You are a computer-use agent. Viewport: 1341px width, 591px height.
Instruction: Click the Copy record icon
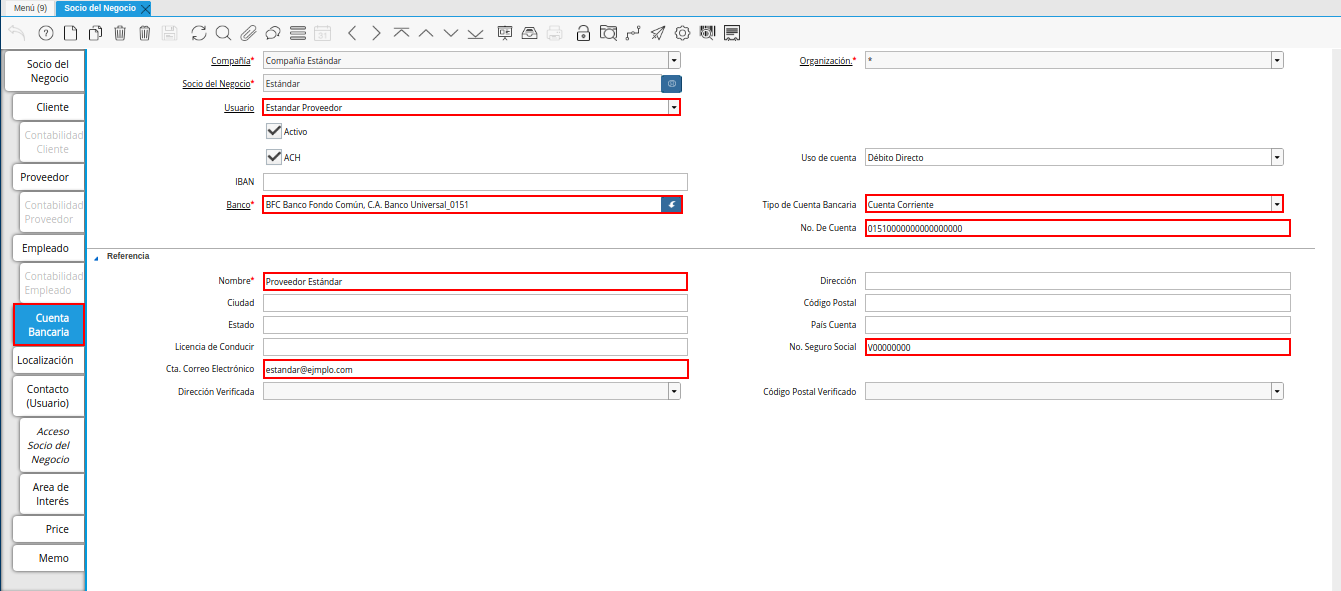tap(95, 33)
